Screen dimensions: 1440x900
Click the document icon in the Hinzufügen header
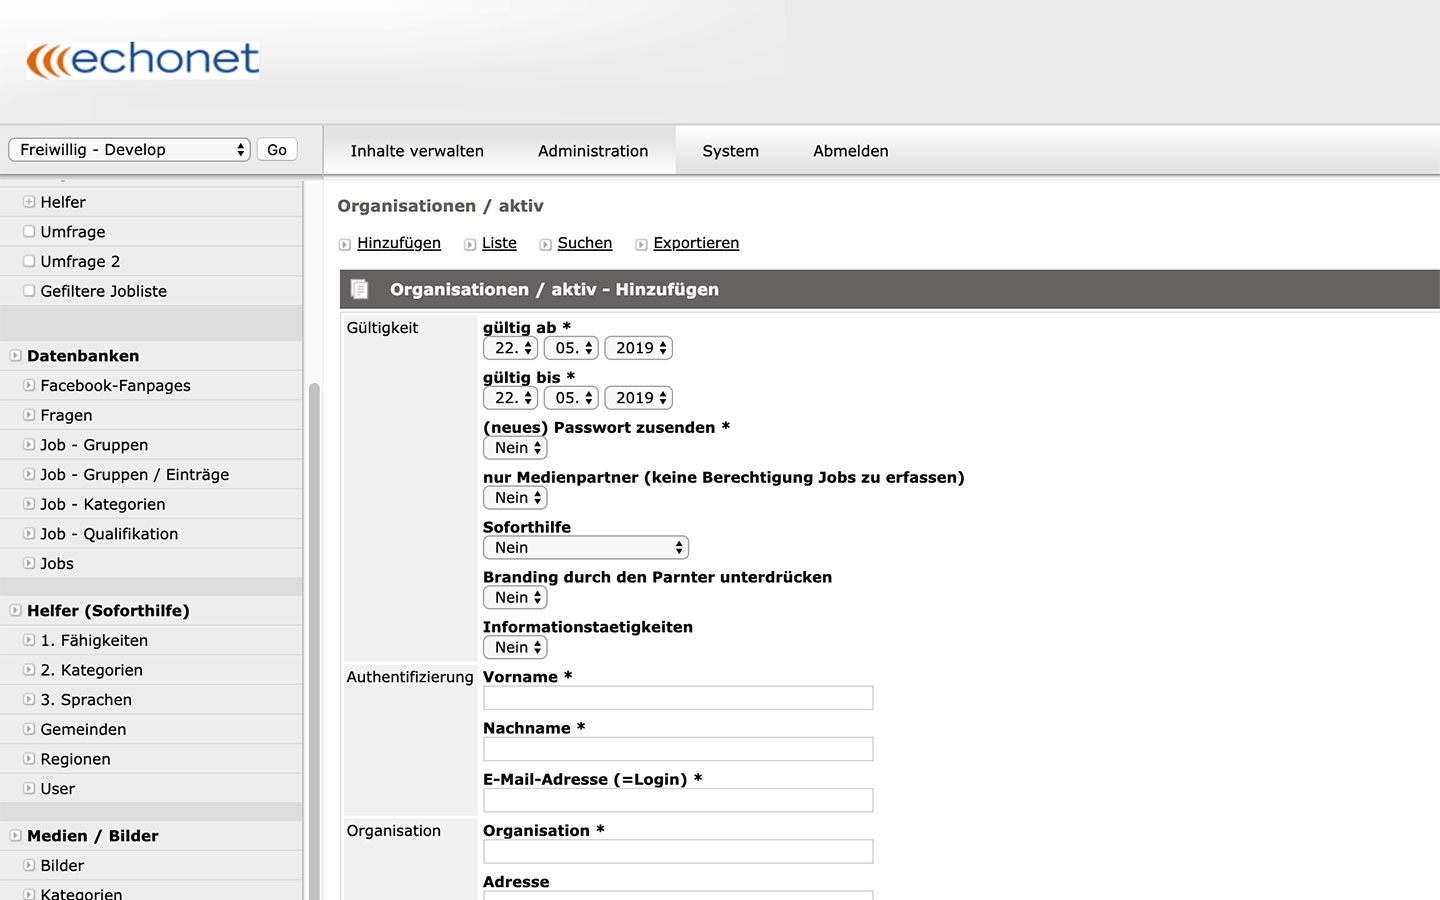tap(360, 290)
